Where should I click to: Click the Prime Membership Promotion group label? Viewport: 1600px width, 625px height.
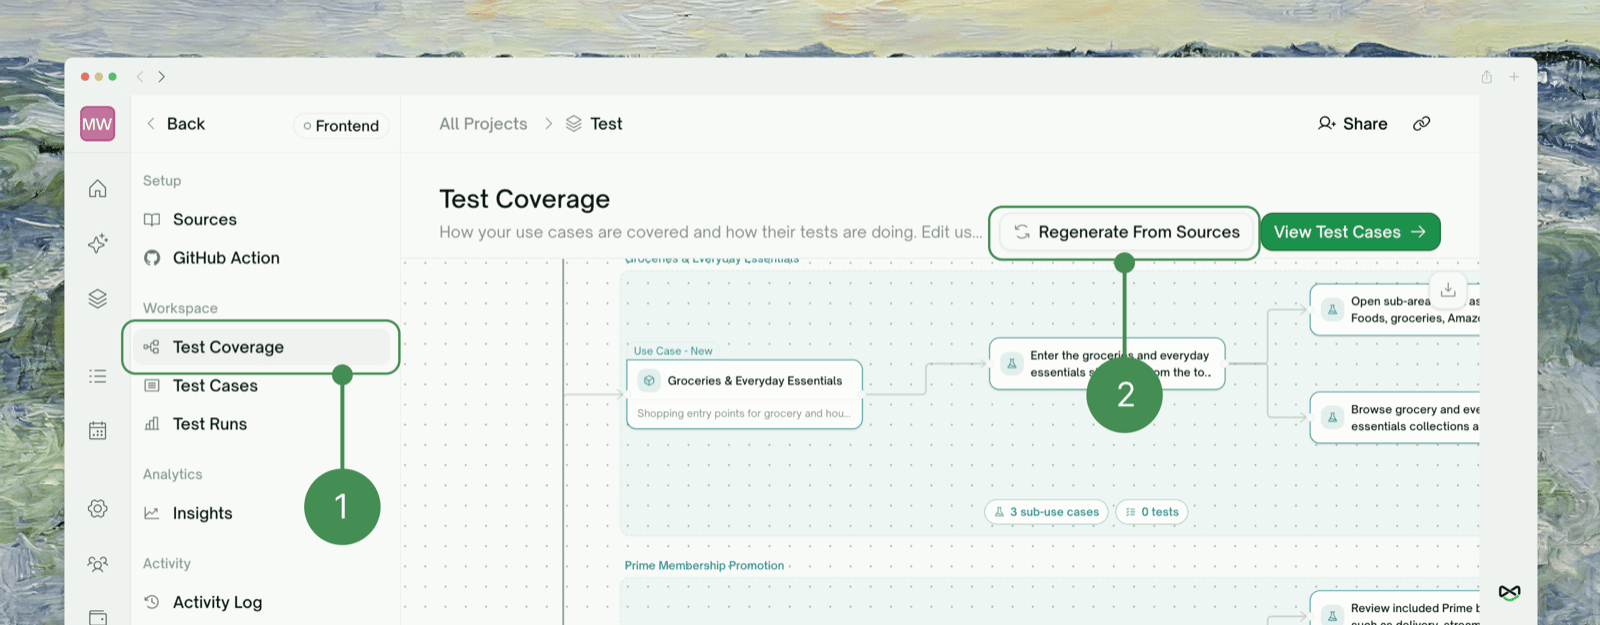(x=704, y=566)
